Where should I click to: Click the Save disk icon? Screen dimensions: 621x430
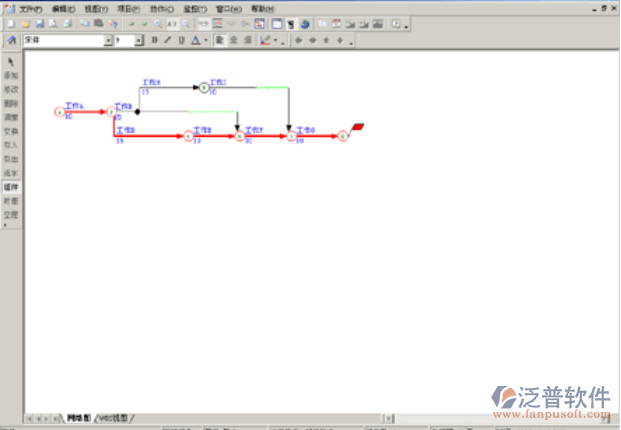pyautogui.click(x=38, y=23)
